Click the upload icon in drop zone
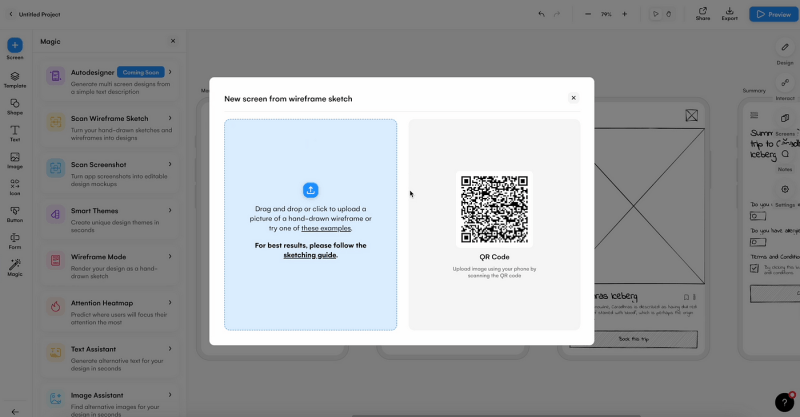800x417 pixels. pos(310,190)
